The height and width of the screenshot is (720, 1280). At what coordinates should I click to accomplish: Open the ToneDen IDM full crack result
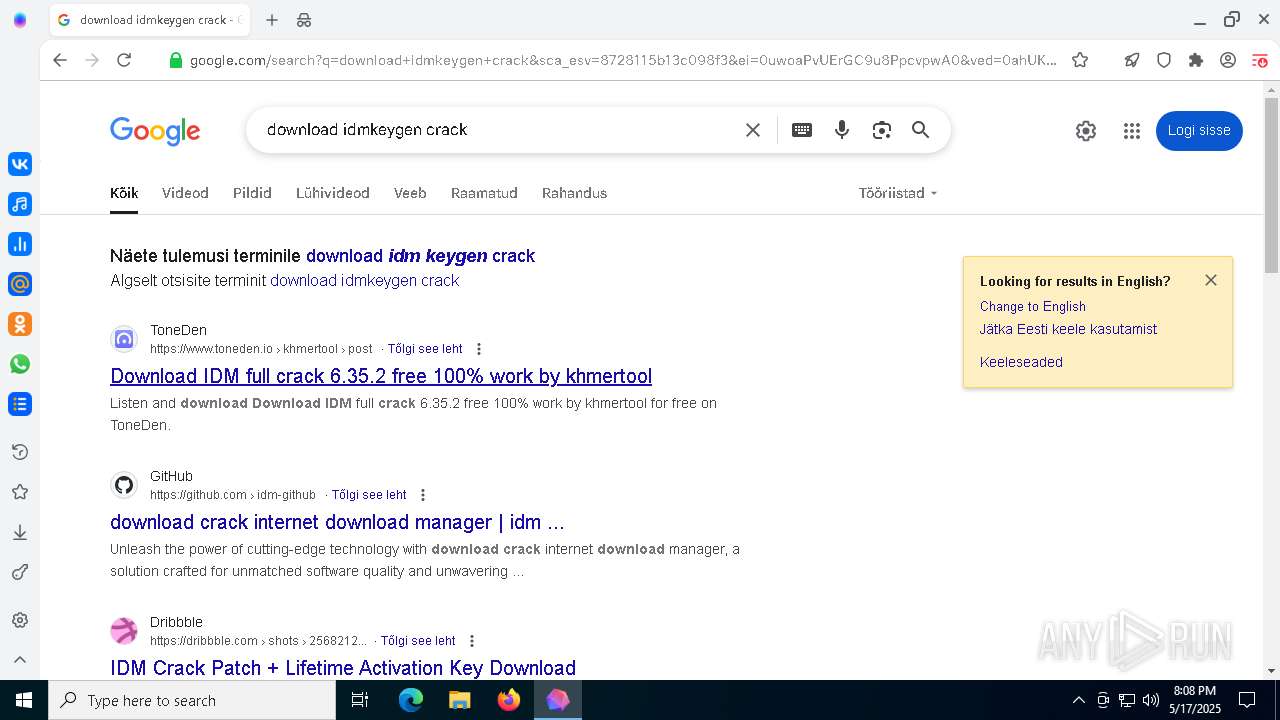click(x=381, y=376)
